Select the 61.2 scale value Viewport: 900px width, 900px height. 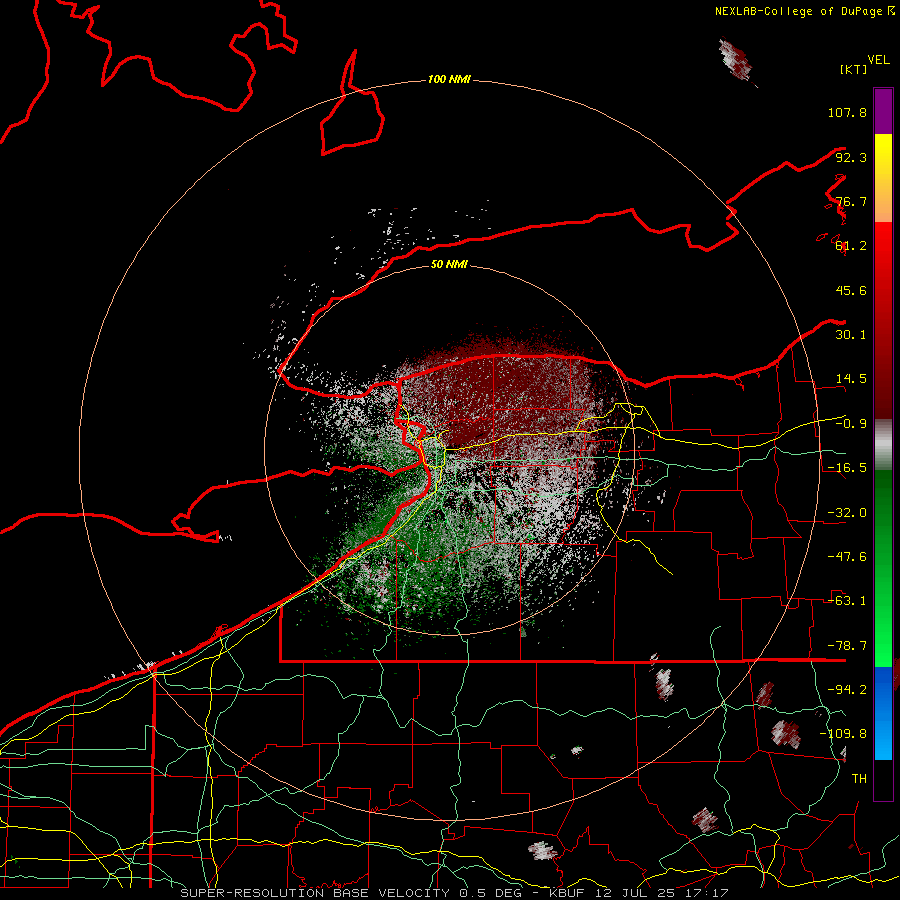pos(851,246)
